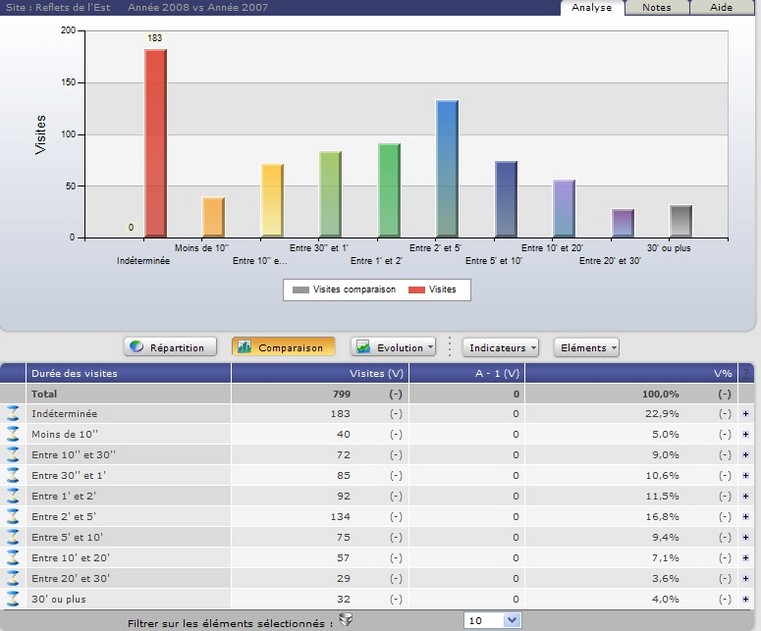Click the Répartition button
This screenshot has height=631, width=761.
point(171,348)
